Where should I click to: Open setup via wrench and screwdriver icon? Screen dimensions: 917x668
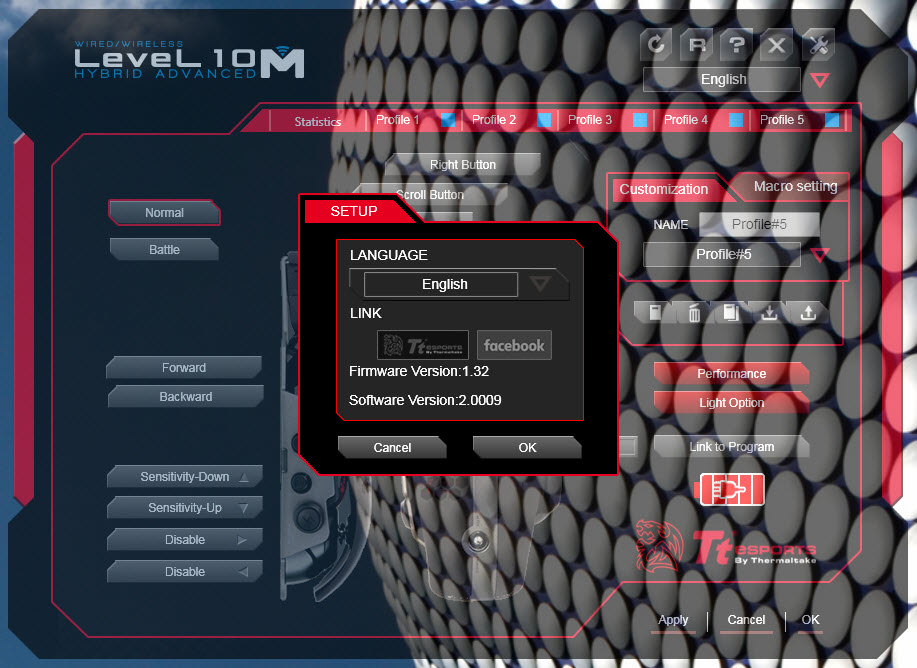[x=818, y=45]
